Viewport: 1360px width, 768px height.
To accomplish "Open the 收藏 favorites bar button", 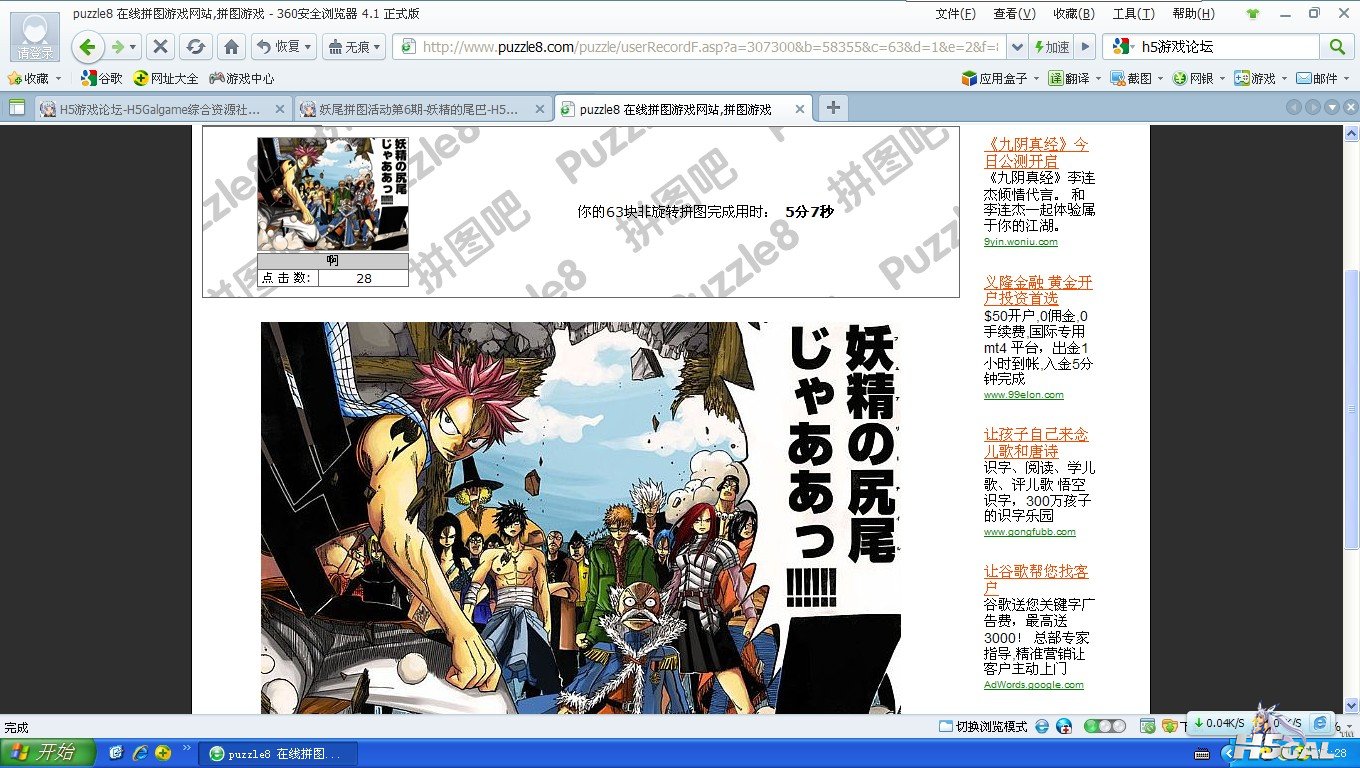I will pos(34,78).
